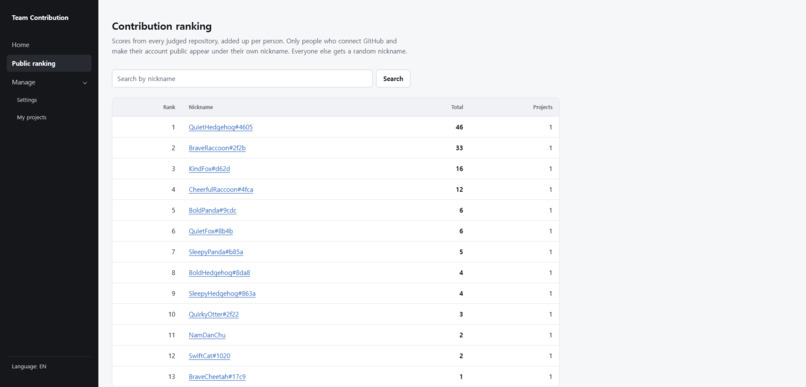The height and width of the screenshot is (387, 806).
Task: Select total score 46 for QuietHedgehog
Action: [x=459, y=127]
